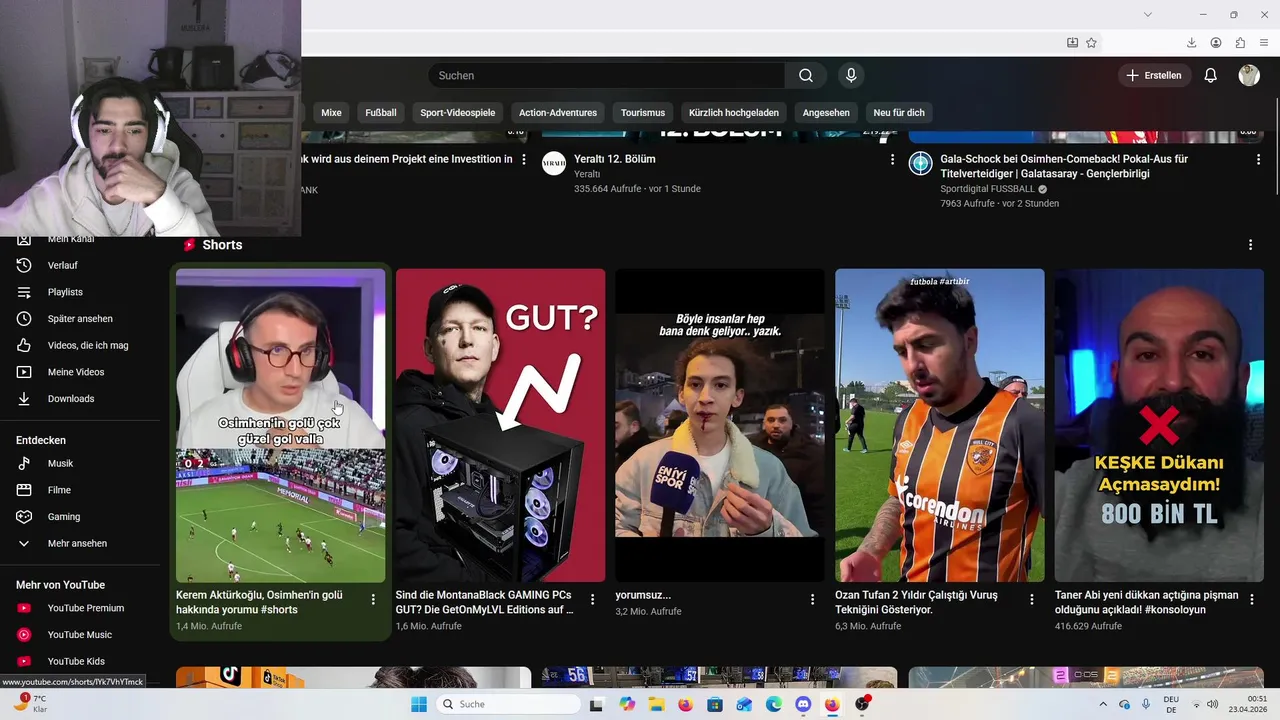Play the Ozan Tufan Hull City short
This screenshot has width=1280, height=720.
(940, 425)
